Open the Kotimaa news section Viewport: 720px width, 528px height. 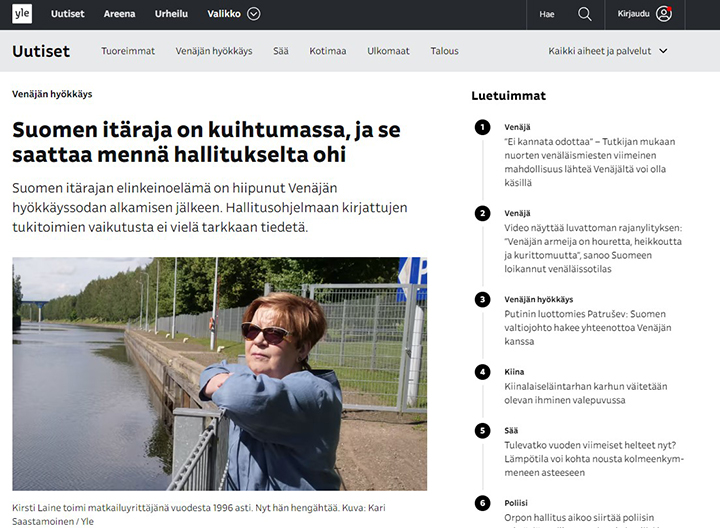[328, 51]
